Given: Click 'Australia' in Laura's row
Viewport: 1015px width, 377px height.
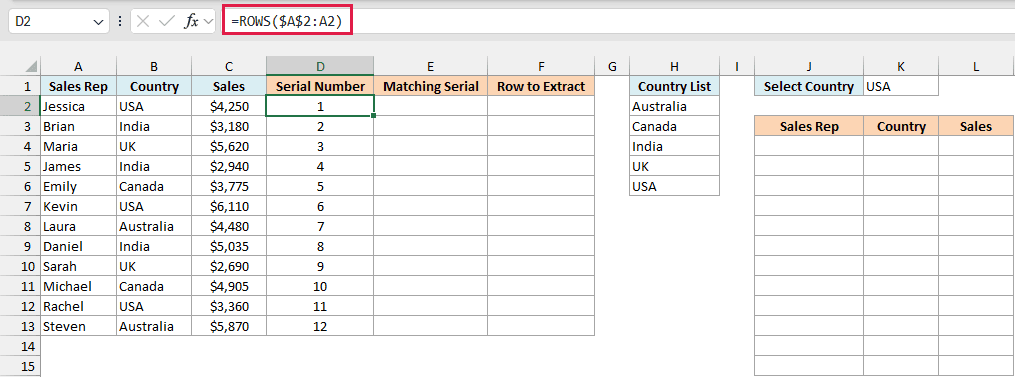Looking at the screenshot, I should click(x=154, y=226).
